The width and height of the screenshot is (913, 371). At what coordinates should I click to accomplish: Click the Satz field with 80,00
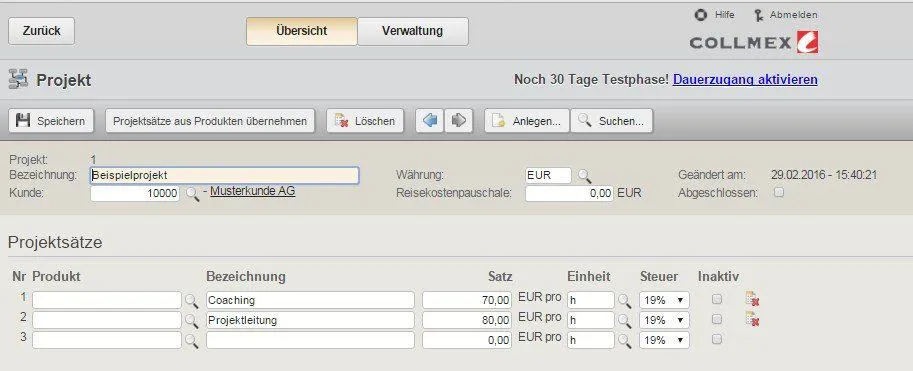coord(467,320)
